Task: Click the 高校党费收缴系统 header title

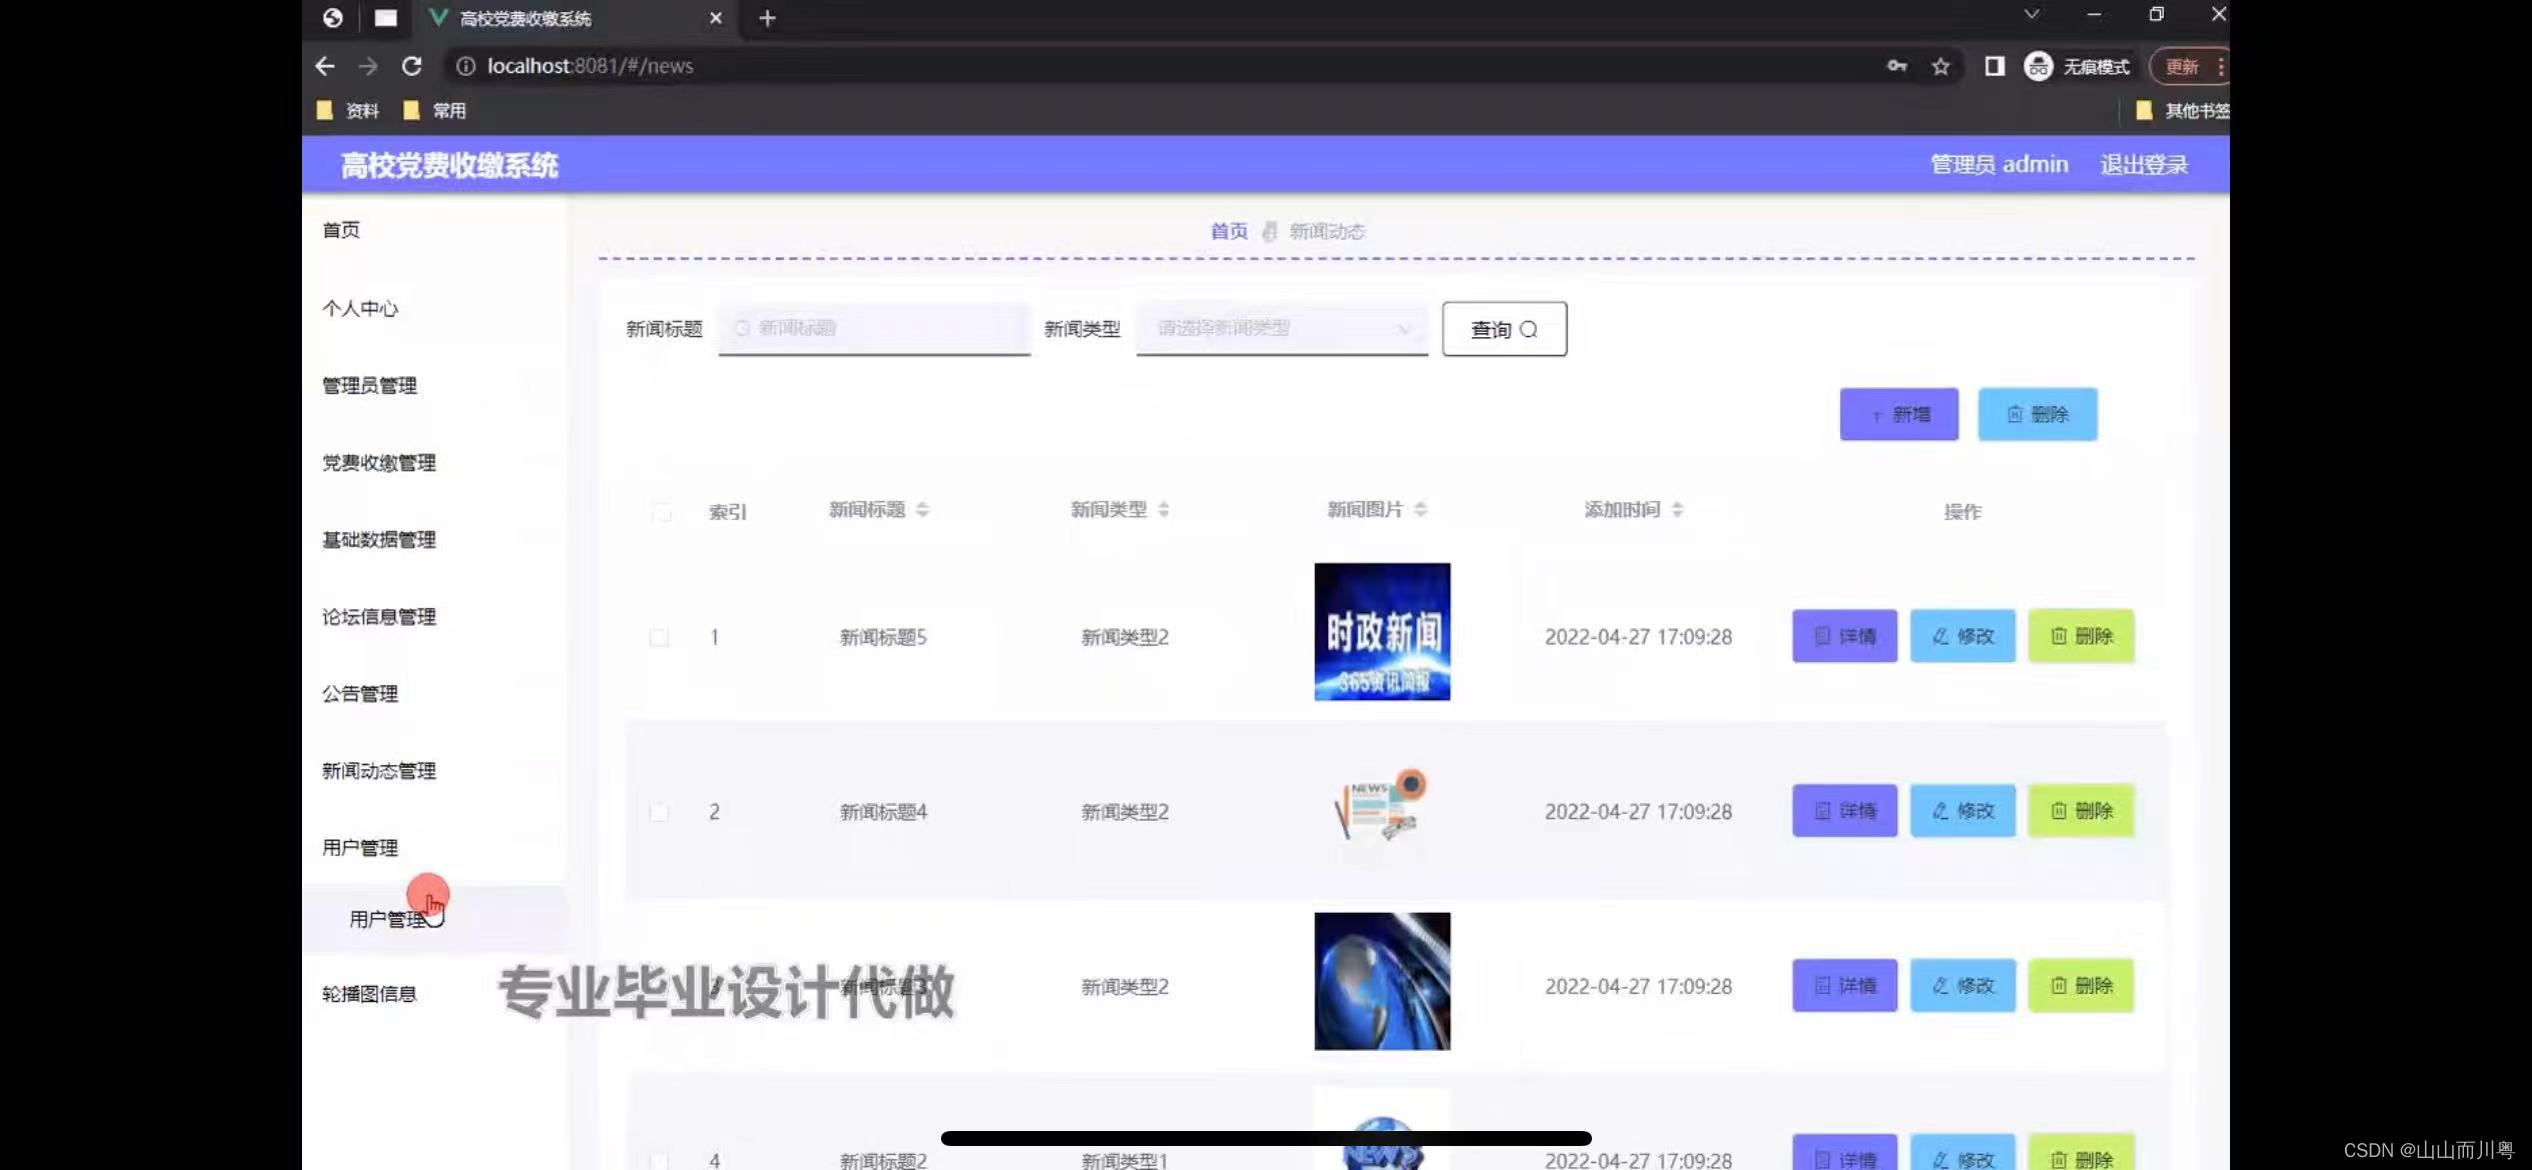Action: tap(449, 165)
